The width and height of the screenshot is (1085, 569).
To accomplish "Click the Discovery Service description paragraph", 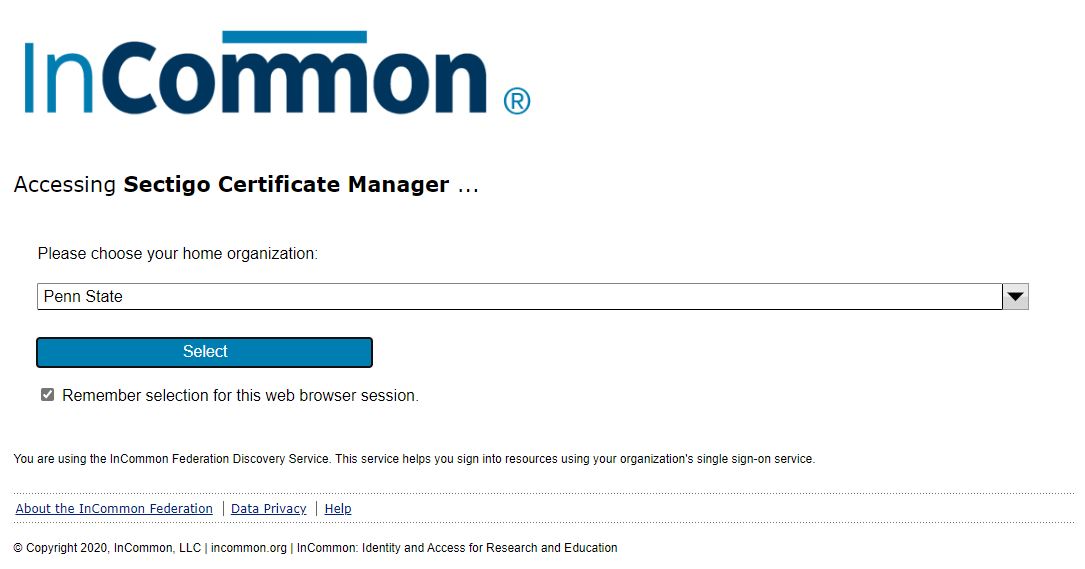I will click(x=414, y=459).
